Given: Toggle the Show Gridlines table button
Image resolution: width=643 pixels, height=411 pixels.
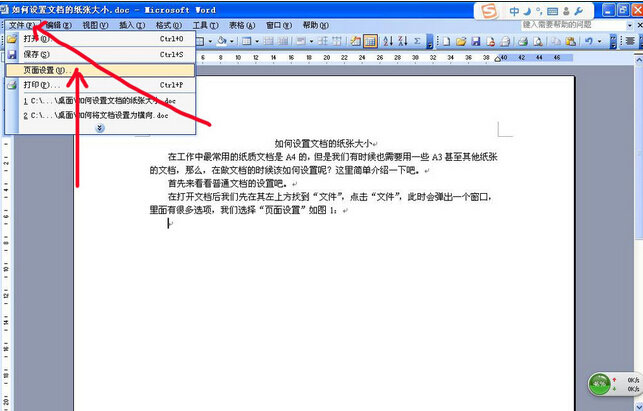Looking at the screenshot, I should click(370, 41).
